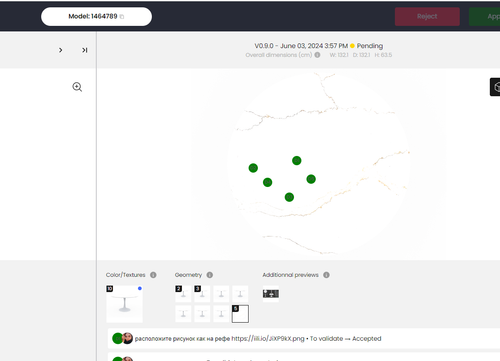The width and height of the screenshot is (500, 361).
Task: Click the Color/Textures section label
Action: pyautogui.click(x=126, y=275)
